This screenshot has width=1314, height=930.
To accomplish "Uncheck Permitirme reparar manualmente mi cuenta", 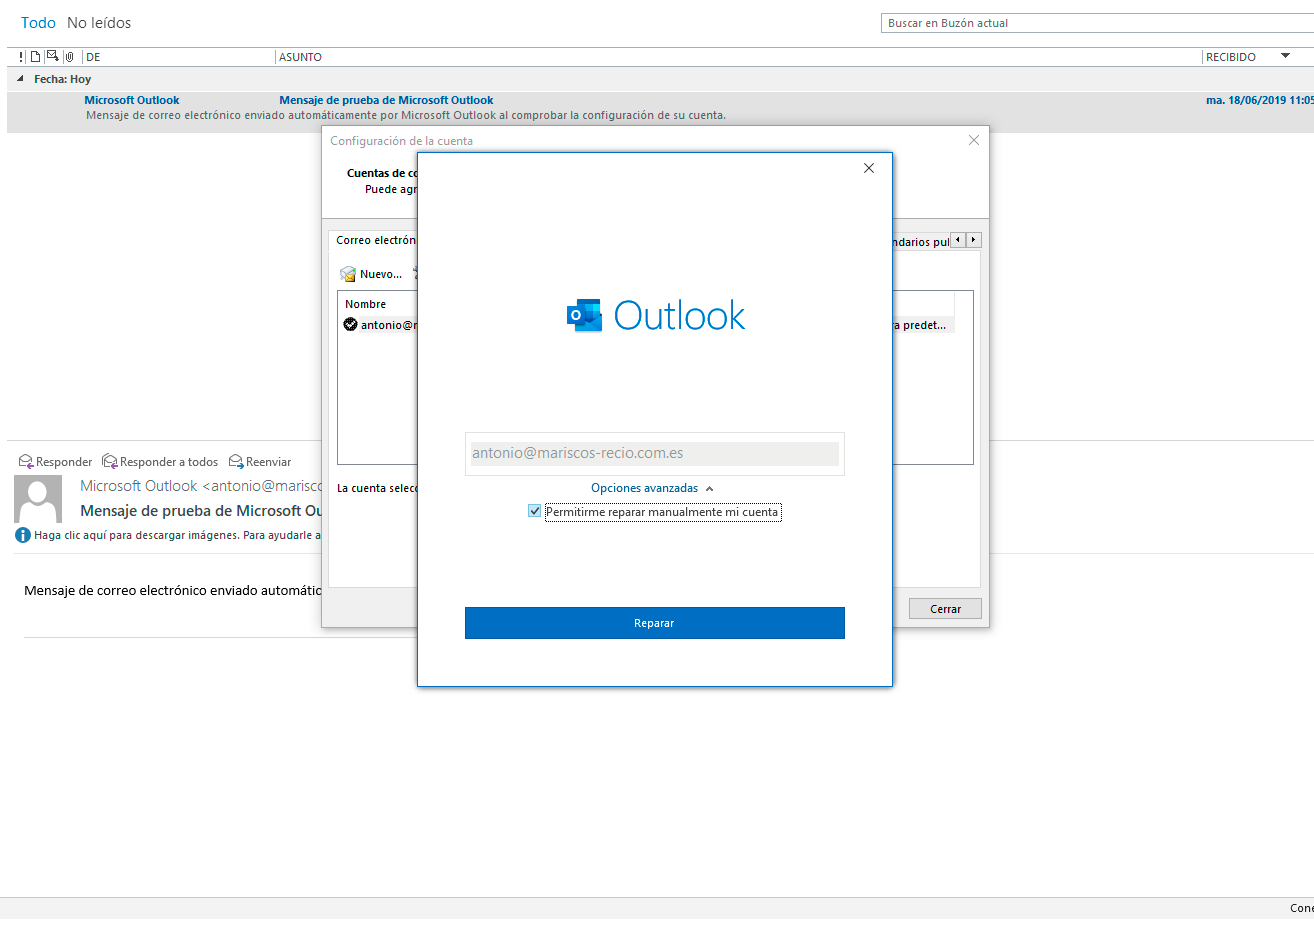I will point(534,511).
